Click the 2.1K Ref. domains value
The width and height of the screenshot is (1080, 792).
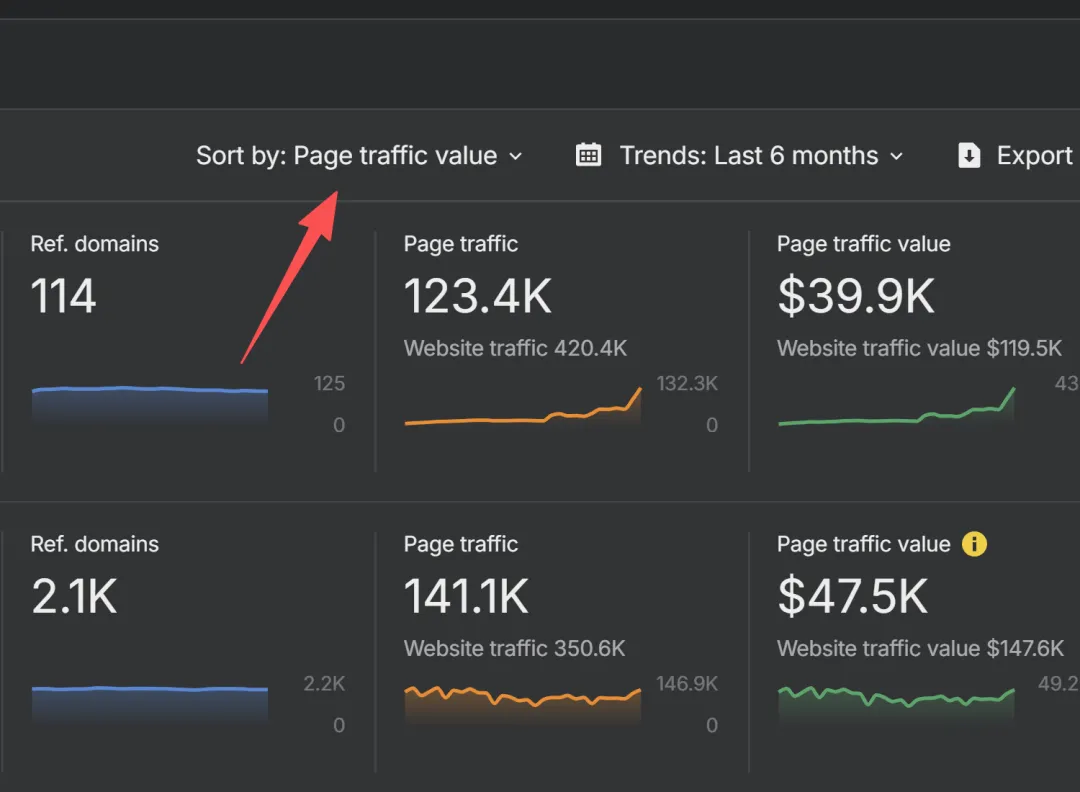[x=74, y=596]
